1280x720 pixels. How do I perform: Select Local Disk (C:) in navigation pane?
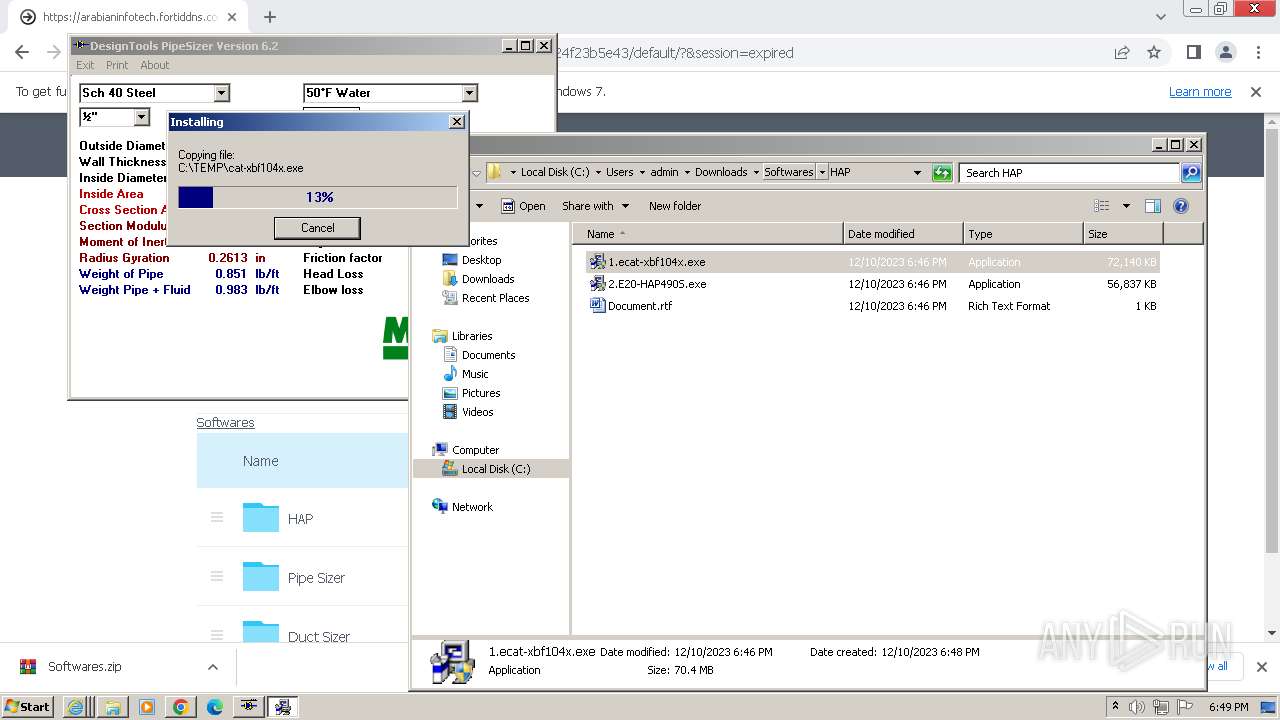pos(495,469)
